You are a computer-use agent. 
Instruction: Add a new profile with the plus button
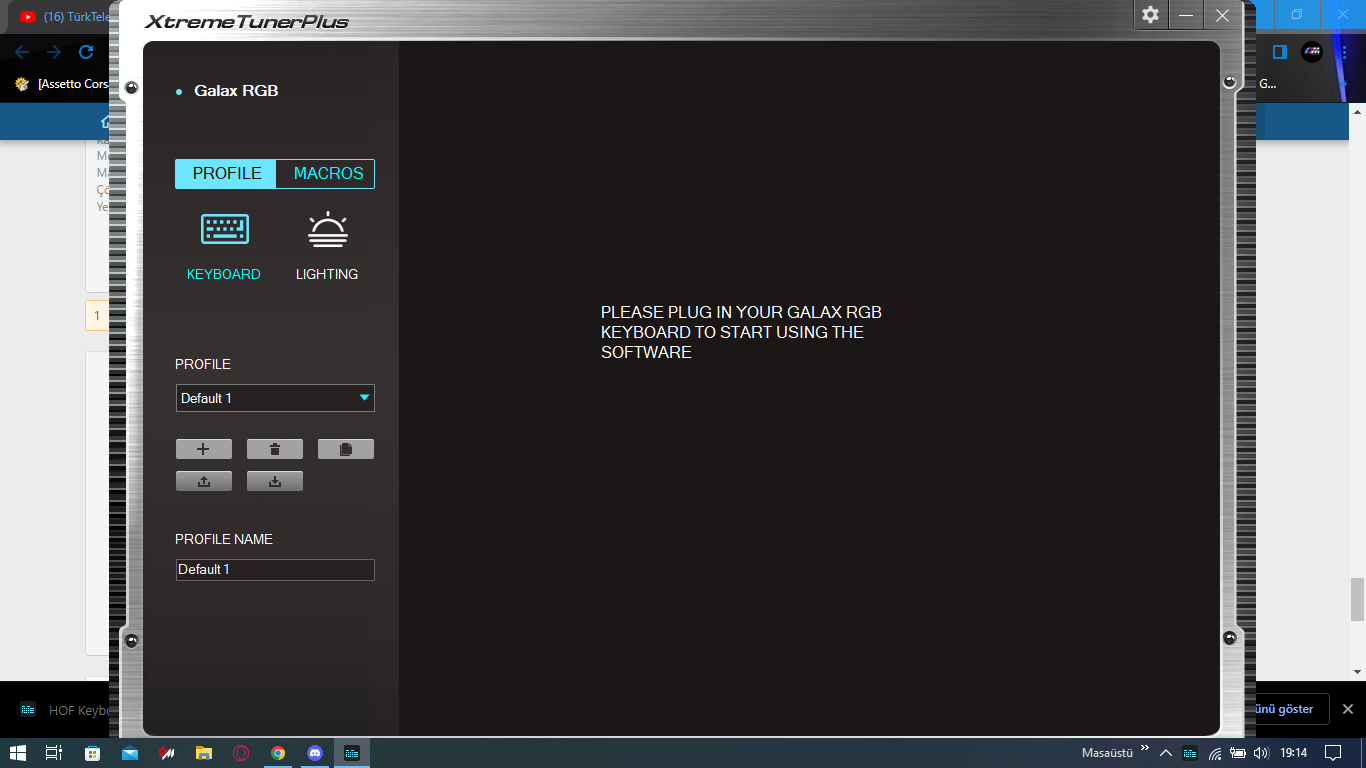click(204, 449)
